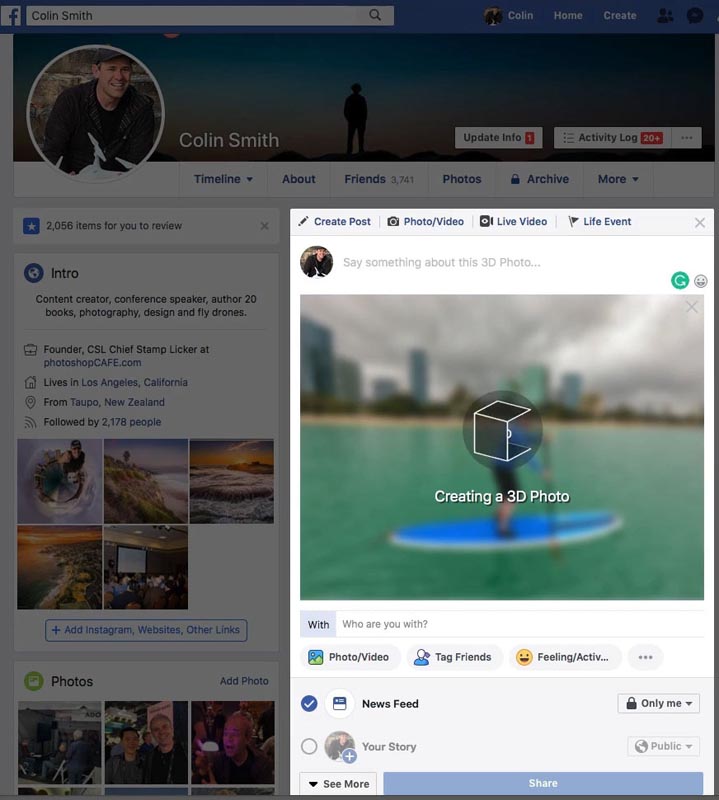Open the Activity Log button
This screenshot has width=719, height=800.
tap(613, 138)
